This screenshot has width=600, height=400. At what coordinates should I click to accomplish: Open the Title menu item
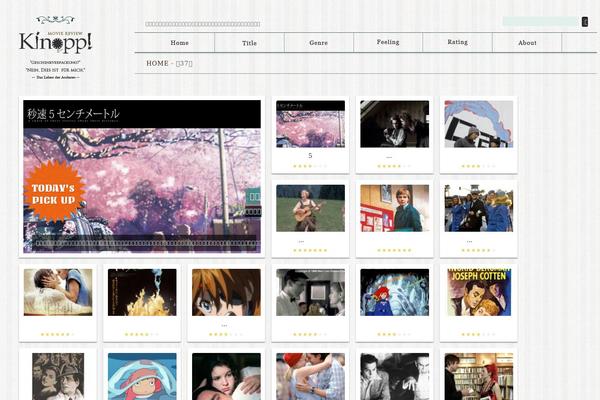pos(249,43)
